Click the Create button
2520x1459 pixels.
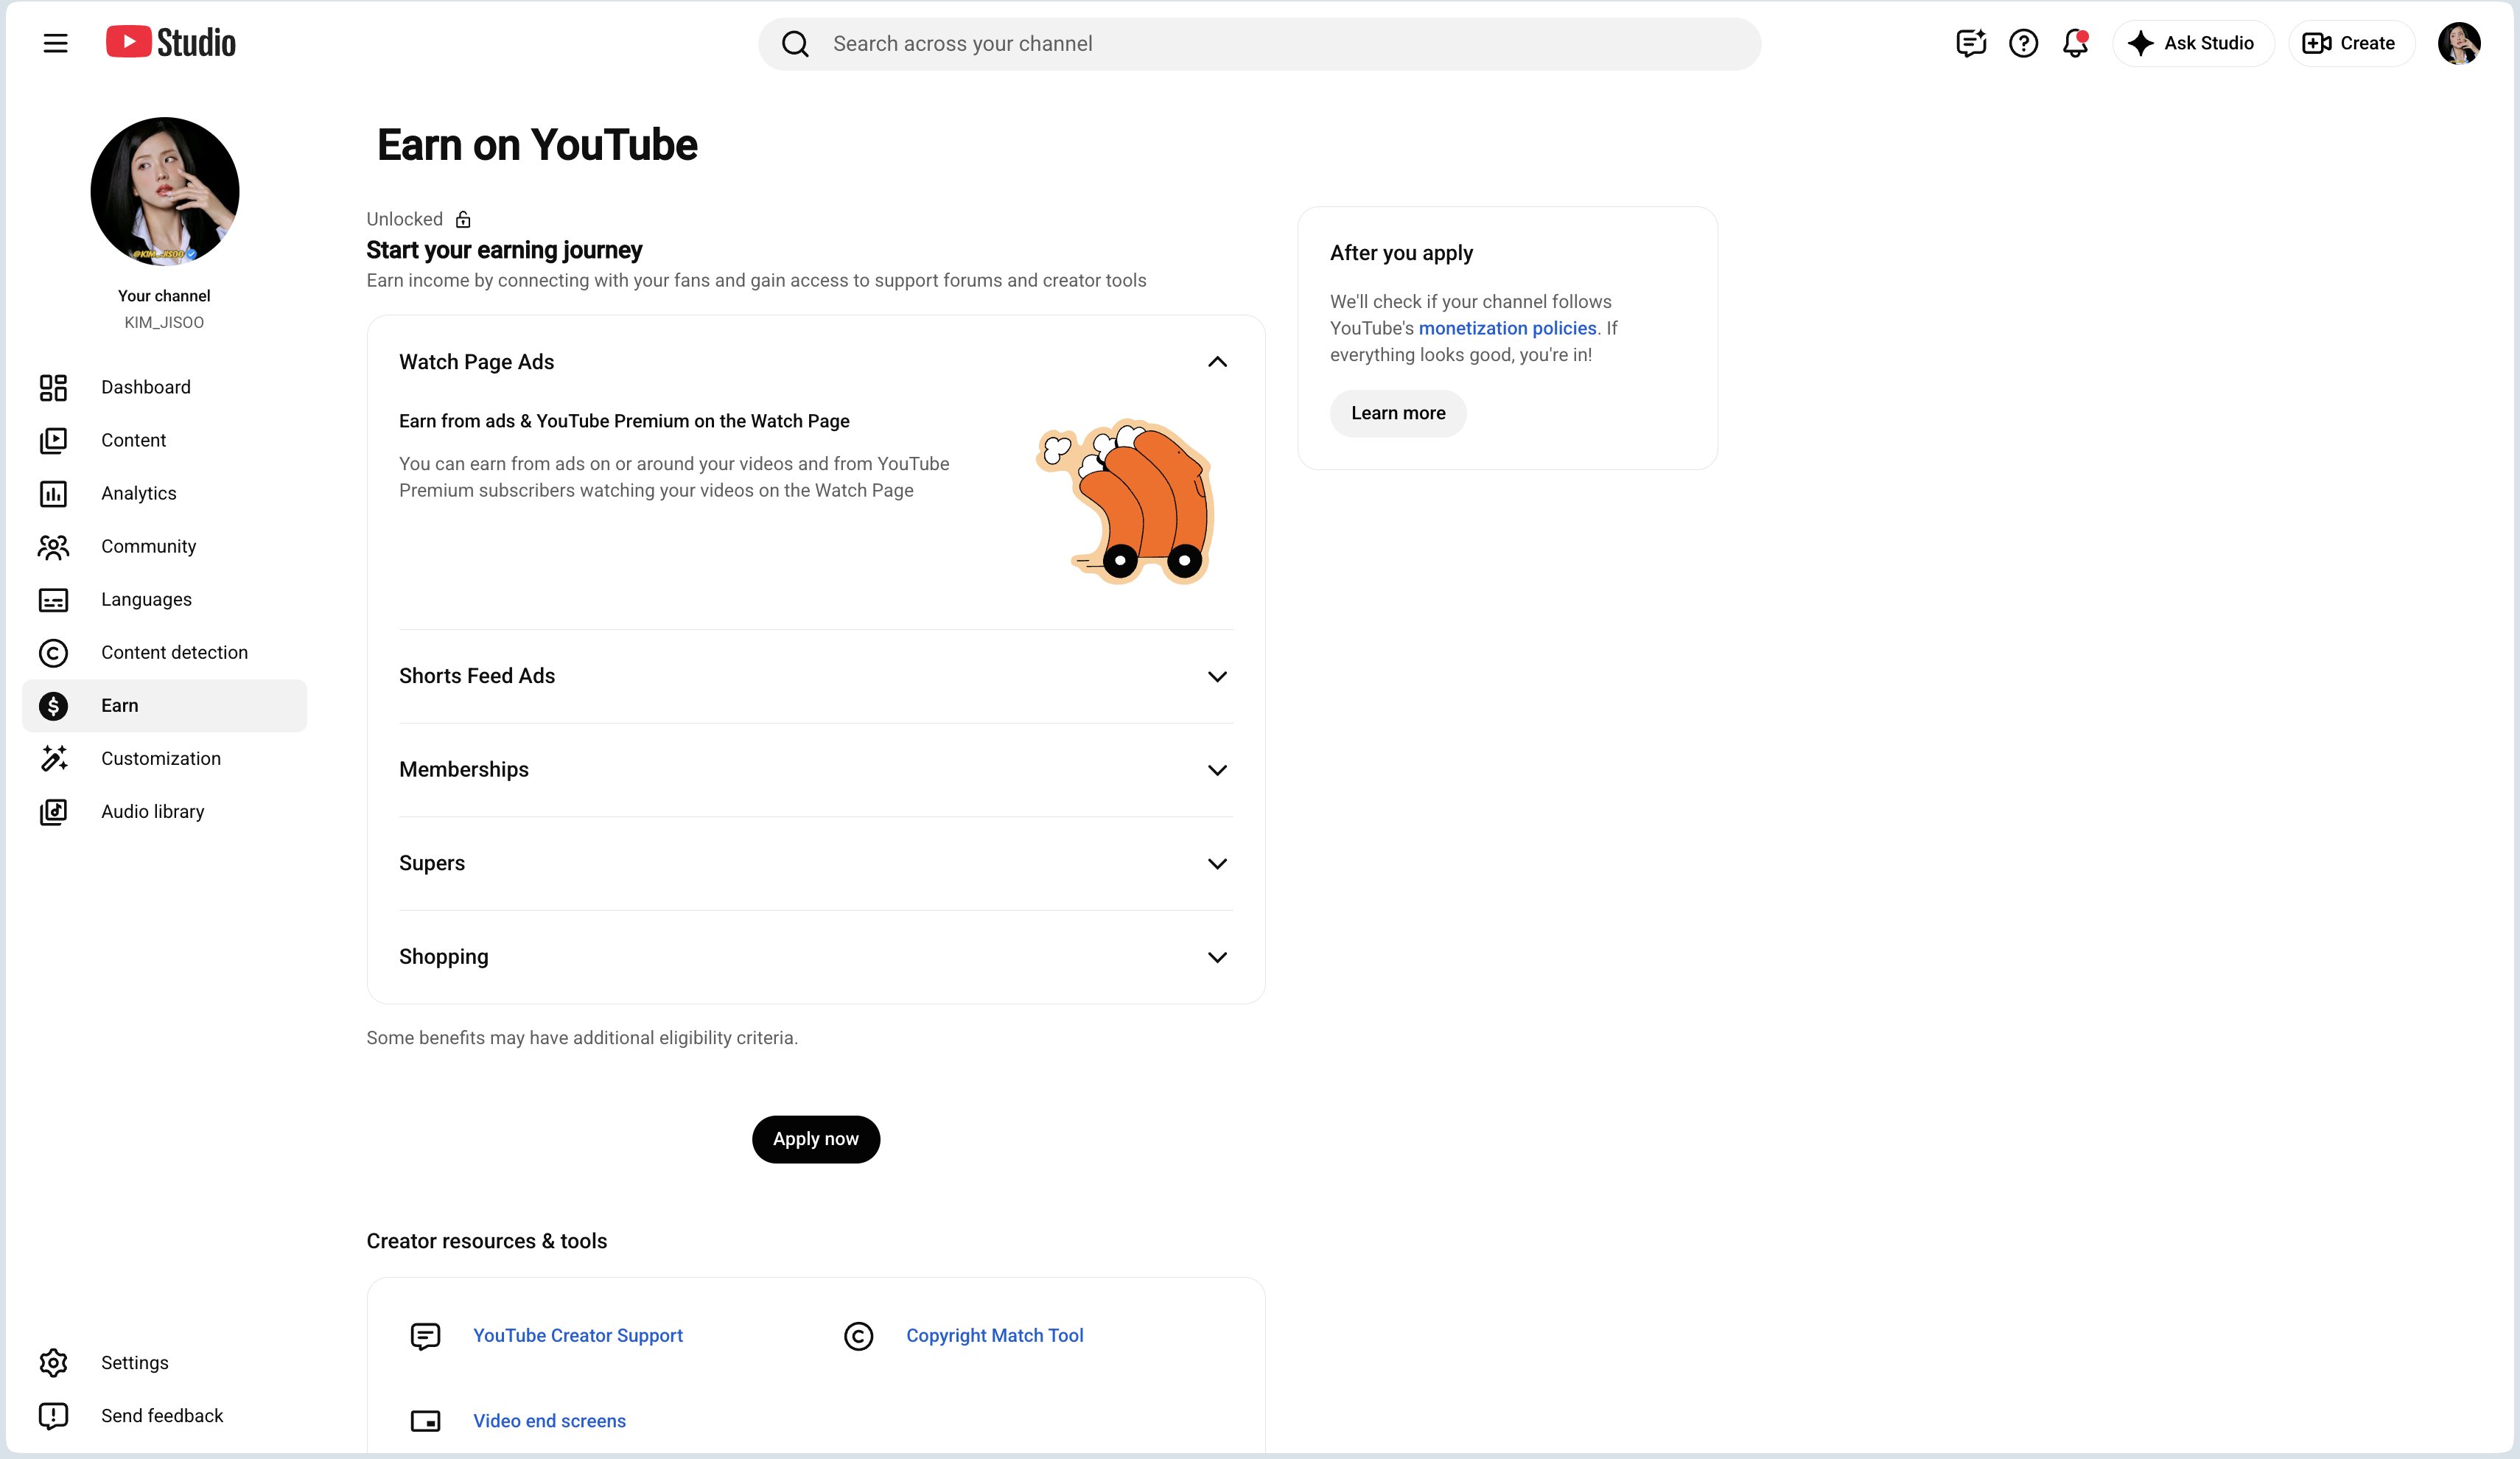(x=2351, y=43)
